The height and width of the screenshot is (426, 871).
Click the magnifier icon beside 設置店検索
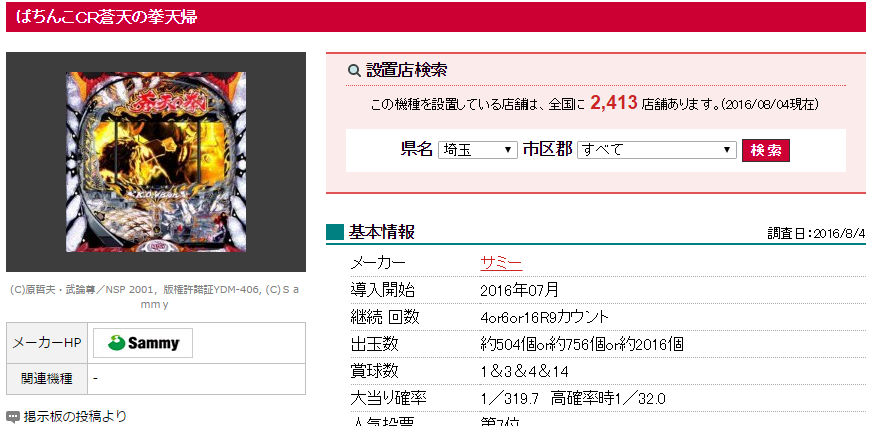[x=354, y=71]
